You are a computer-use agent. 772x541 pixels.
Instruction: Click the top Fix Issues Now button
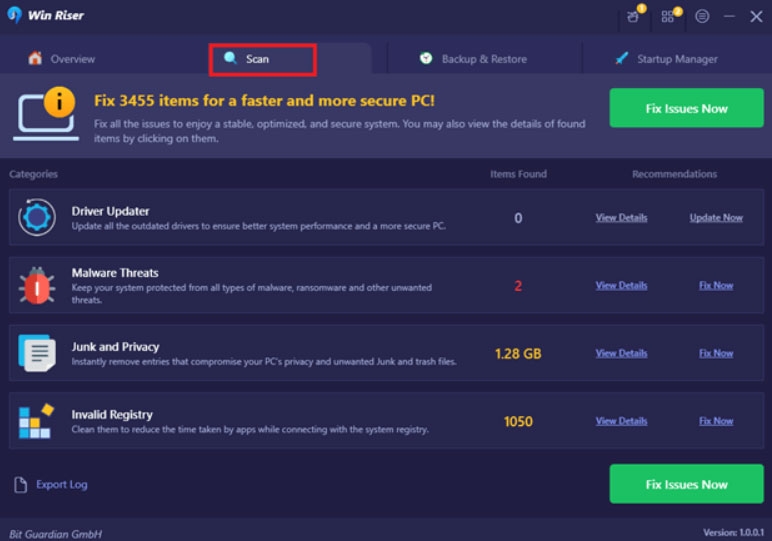coord(686,108)
